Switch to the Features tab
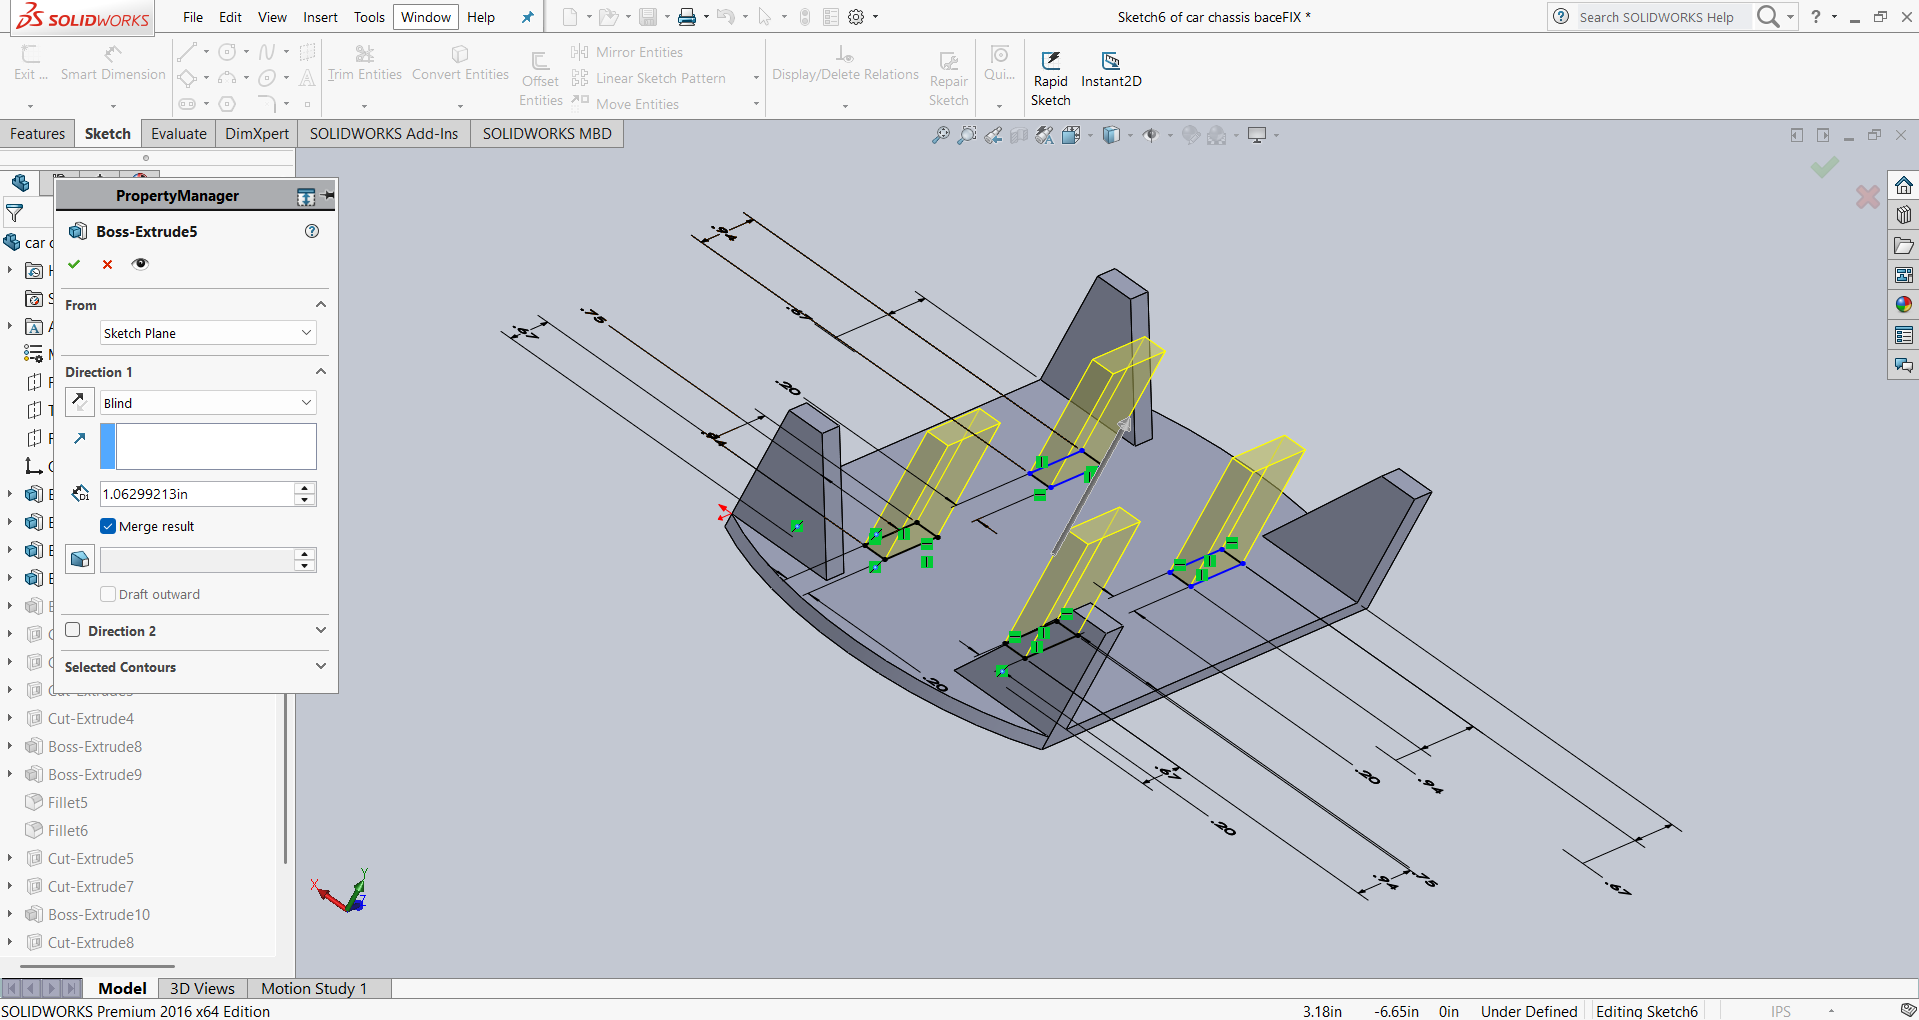The height and width of the screenshot is (1020, 1919). click(37, 134)
